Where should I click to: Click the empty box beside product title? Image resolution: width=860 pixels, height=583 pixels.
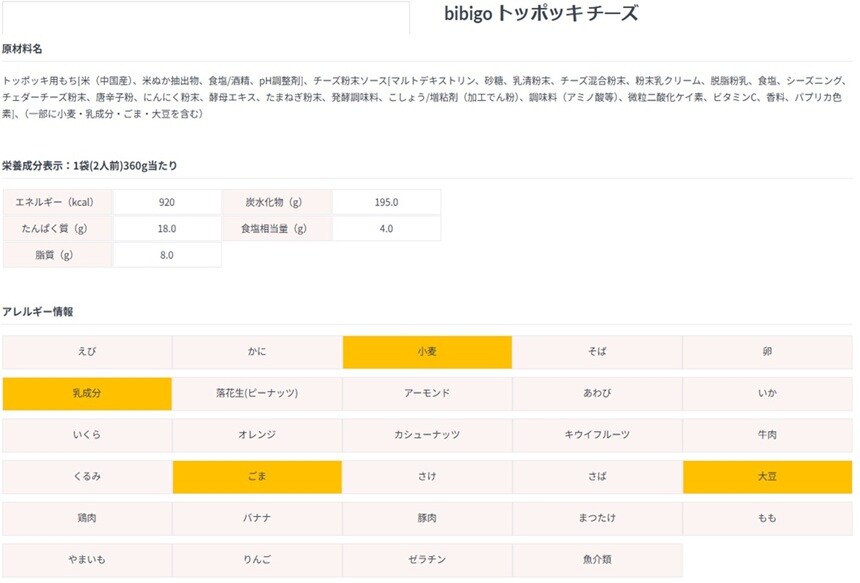pyautogui.click(x=205, y=17)
